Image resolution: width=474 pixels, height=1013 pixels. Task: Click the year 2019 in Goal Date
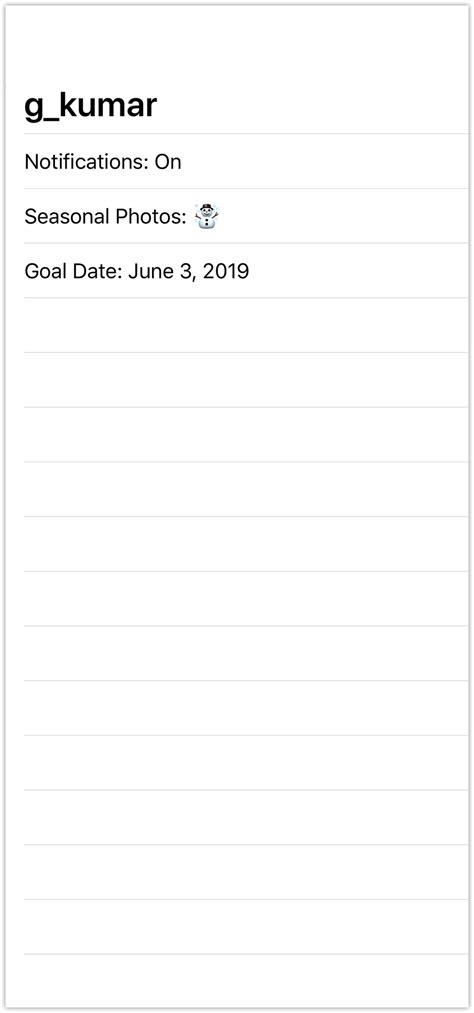click(x=225, y=271)
